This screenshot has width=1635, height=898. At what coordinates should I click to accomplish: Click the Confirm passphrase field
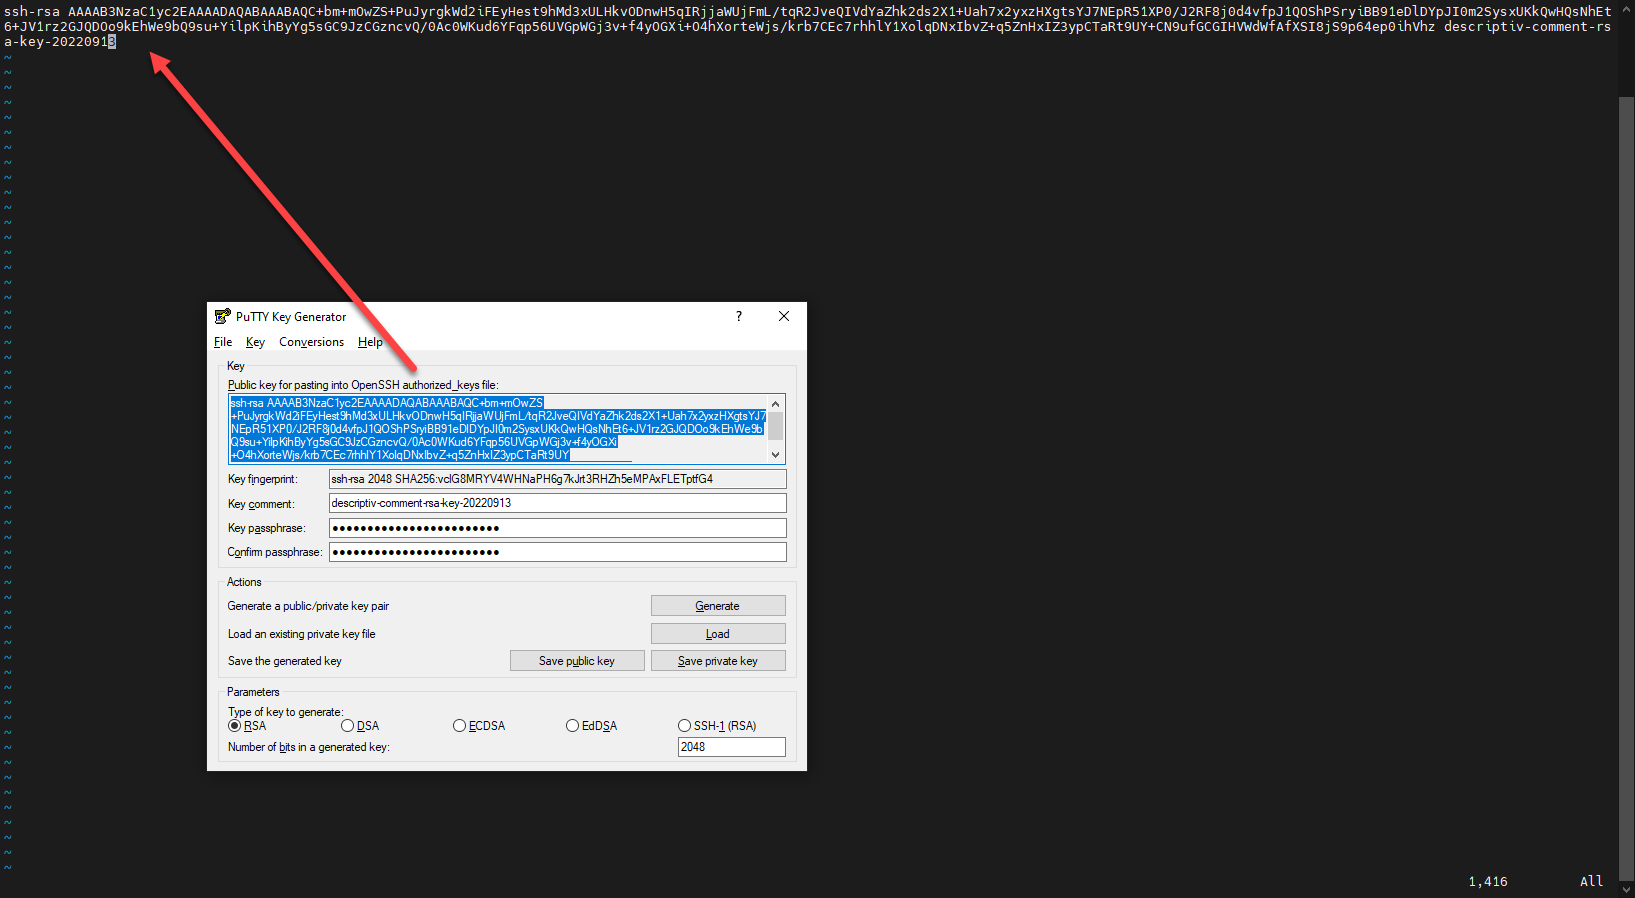[x=558, y=552]
